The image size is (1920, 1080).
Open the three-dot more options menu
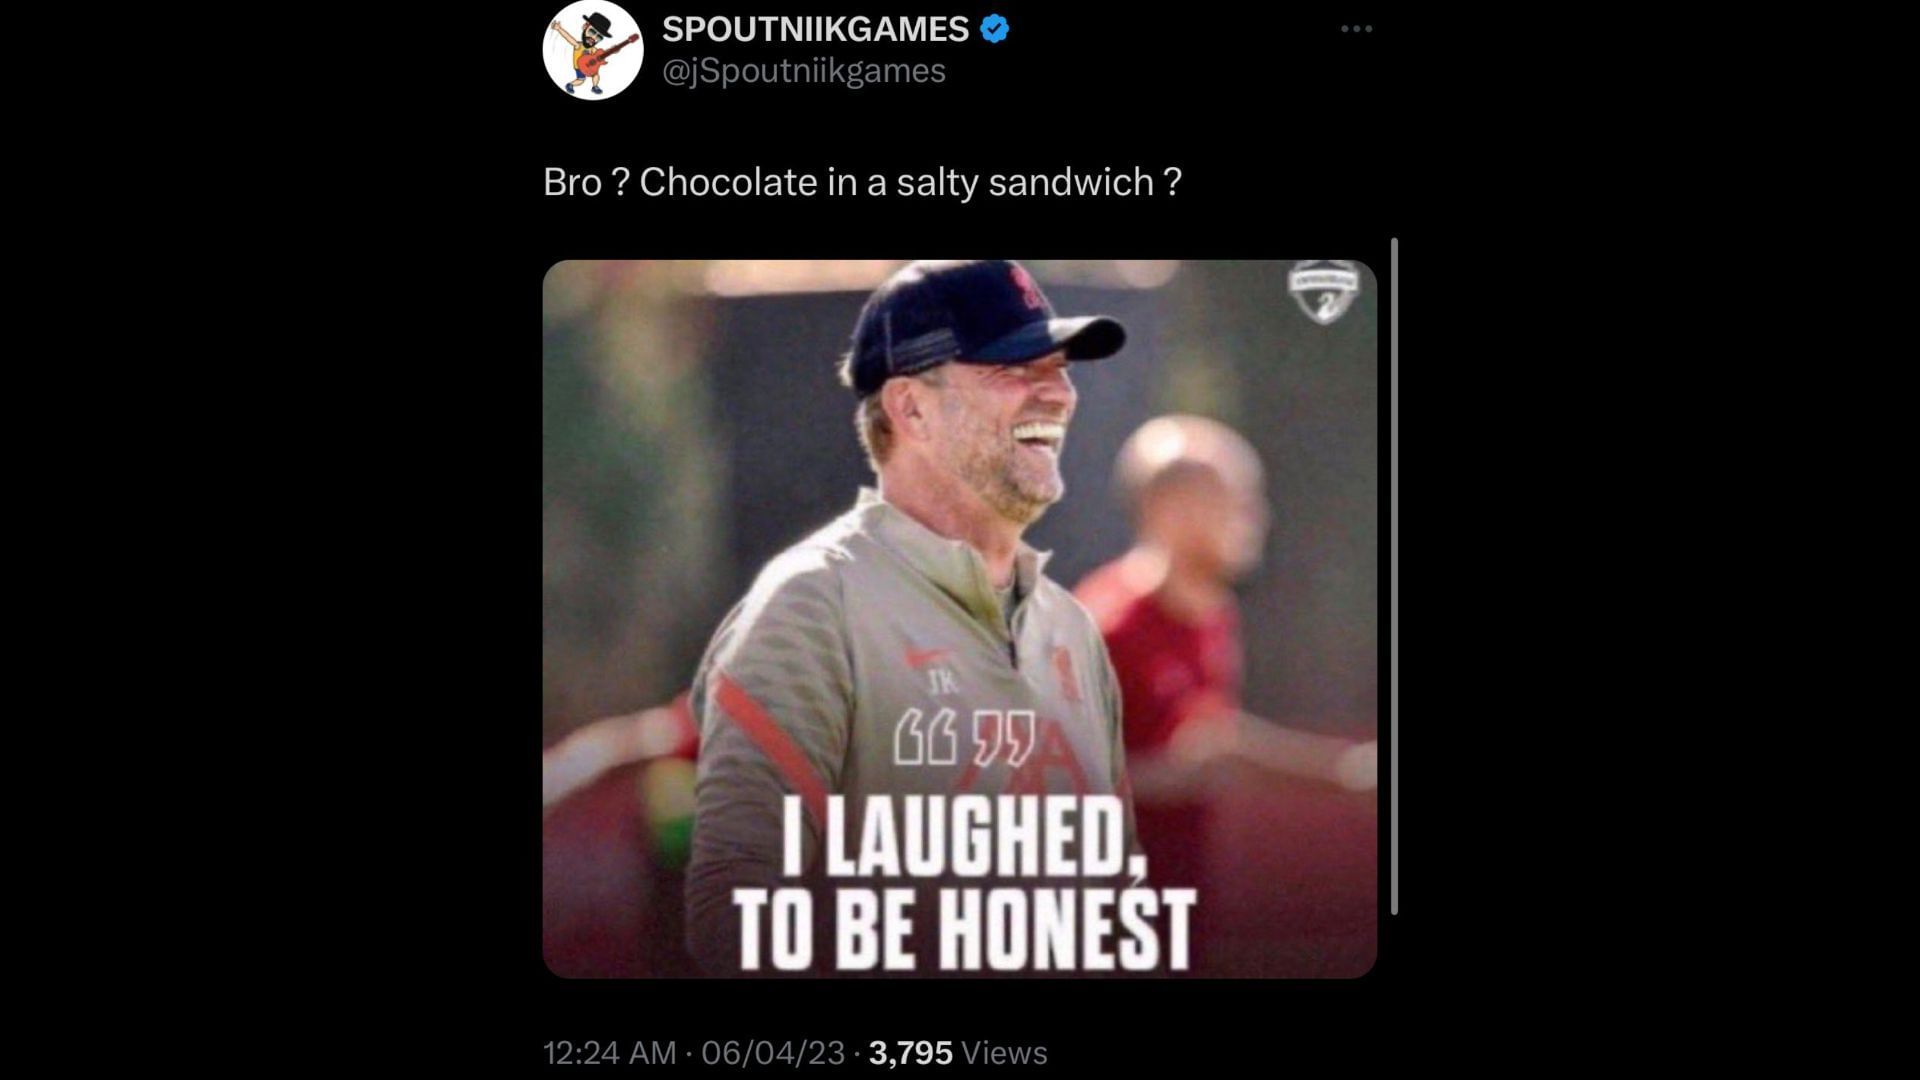(1356, 29)
